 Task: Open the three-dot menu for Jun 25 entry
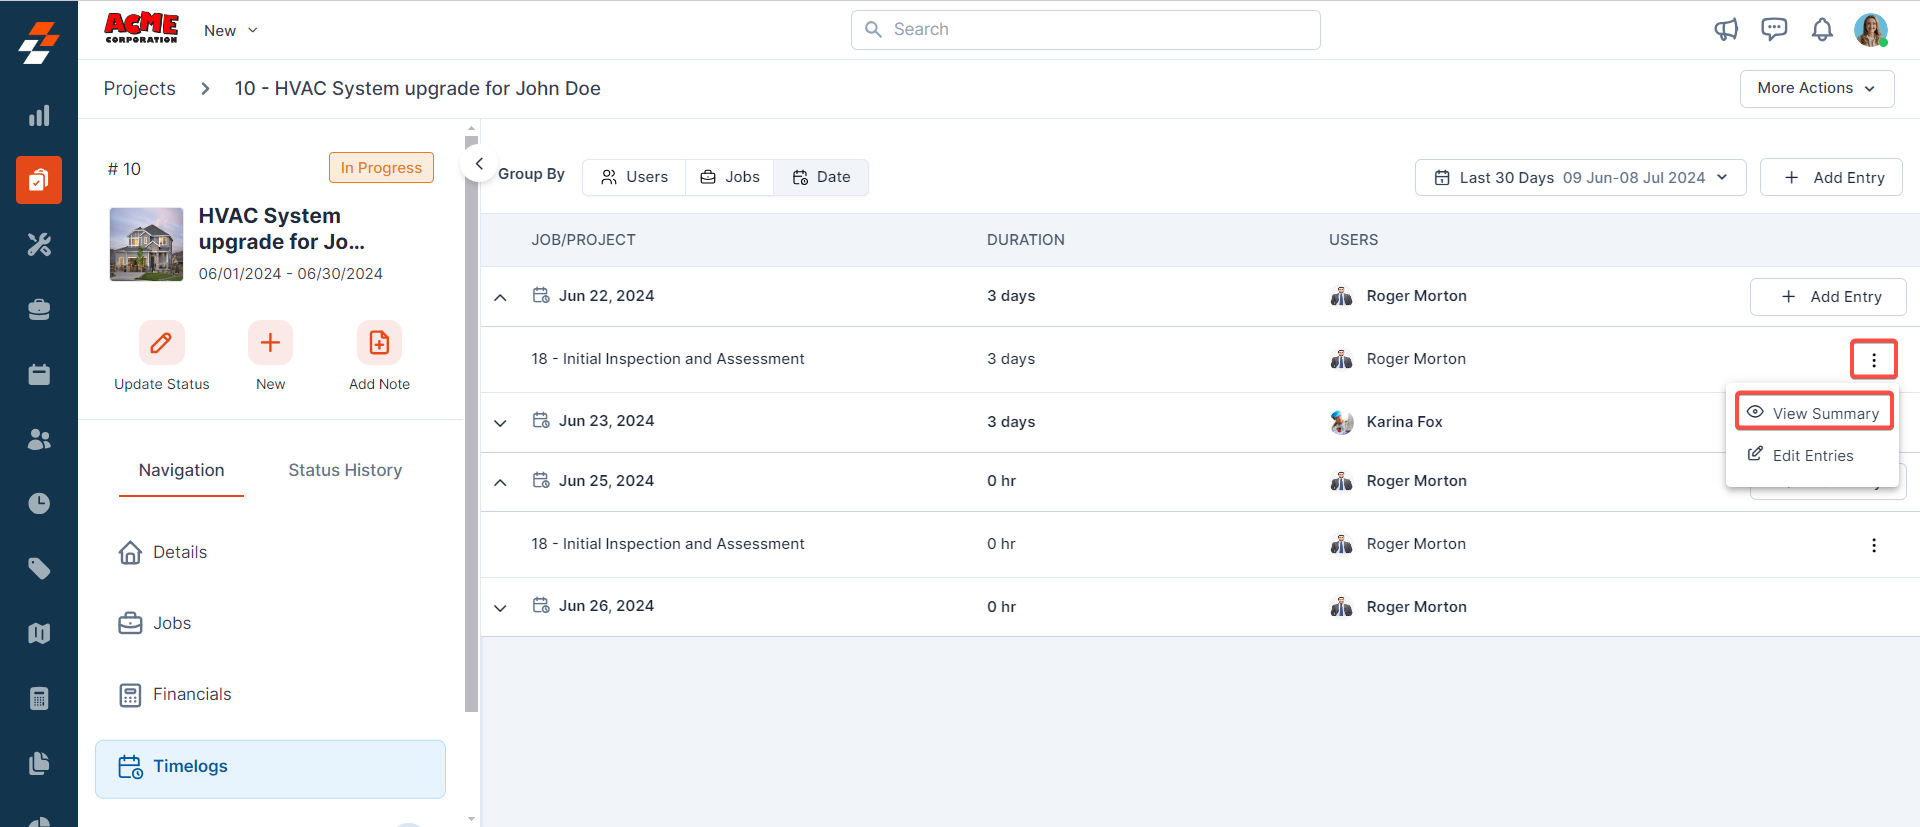(x=1873, y=545)
